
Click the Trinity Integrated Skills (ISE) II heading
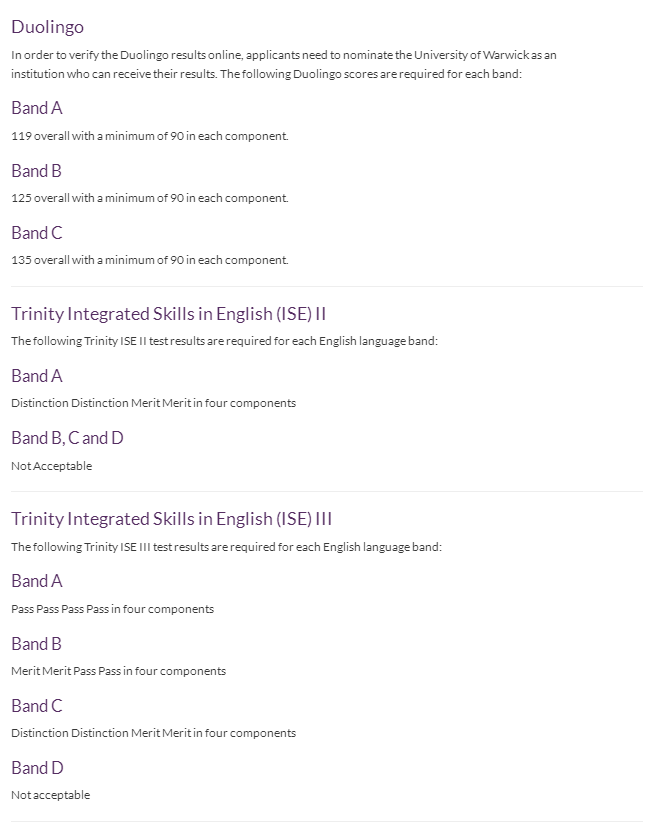coord(169,314)
